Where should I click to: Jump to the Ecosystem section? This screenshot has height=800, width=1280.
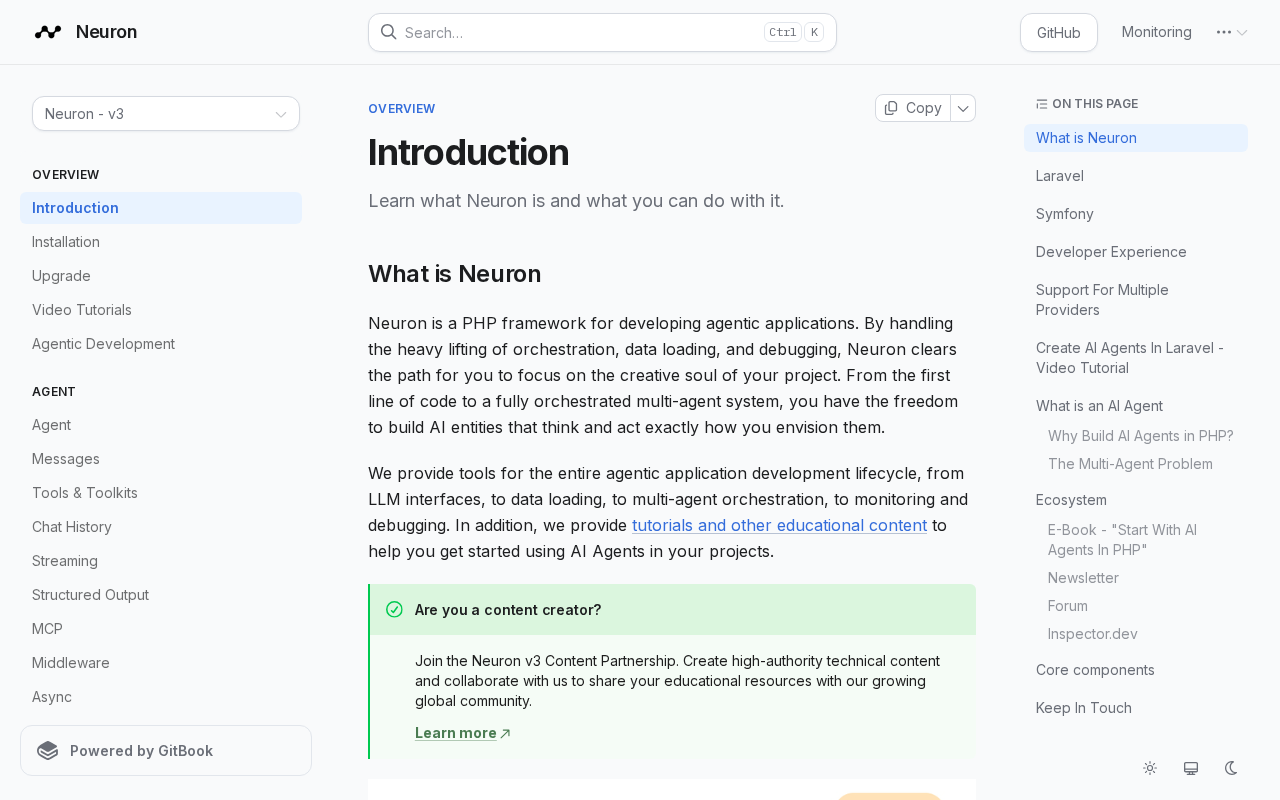point(1071,500)
